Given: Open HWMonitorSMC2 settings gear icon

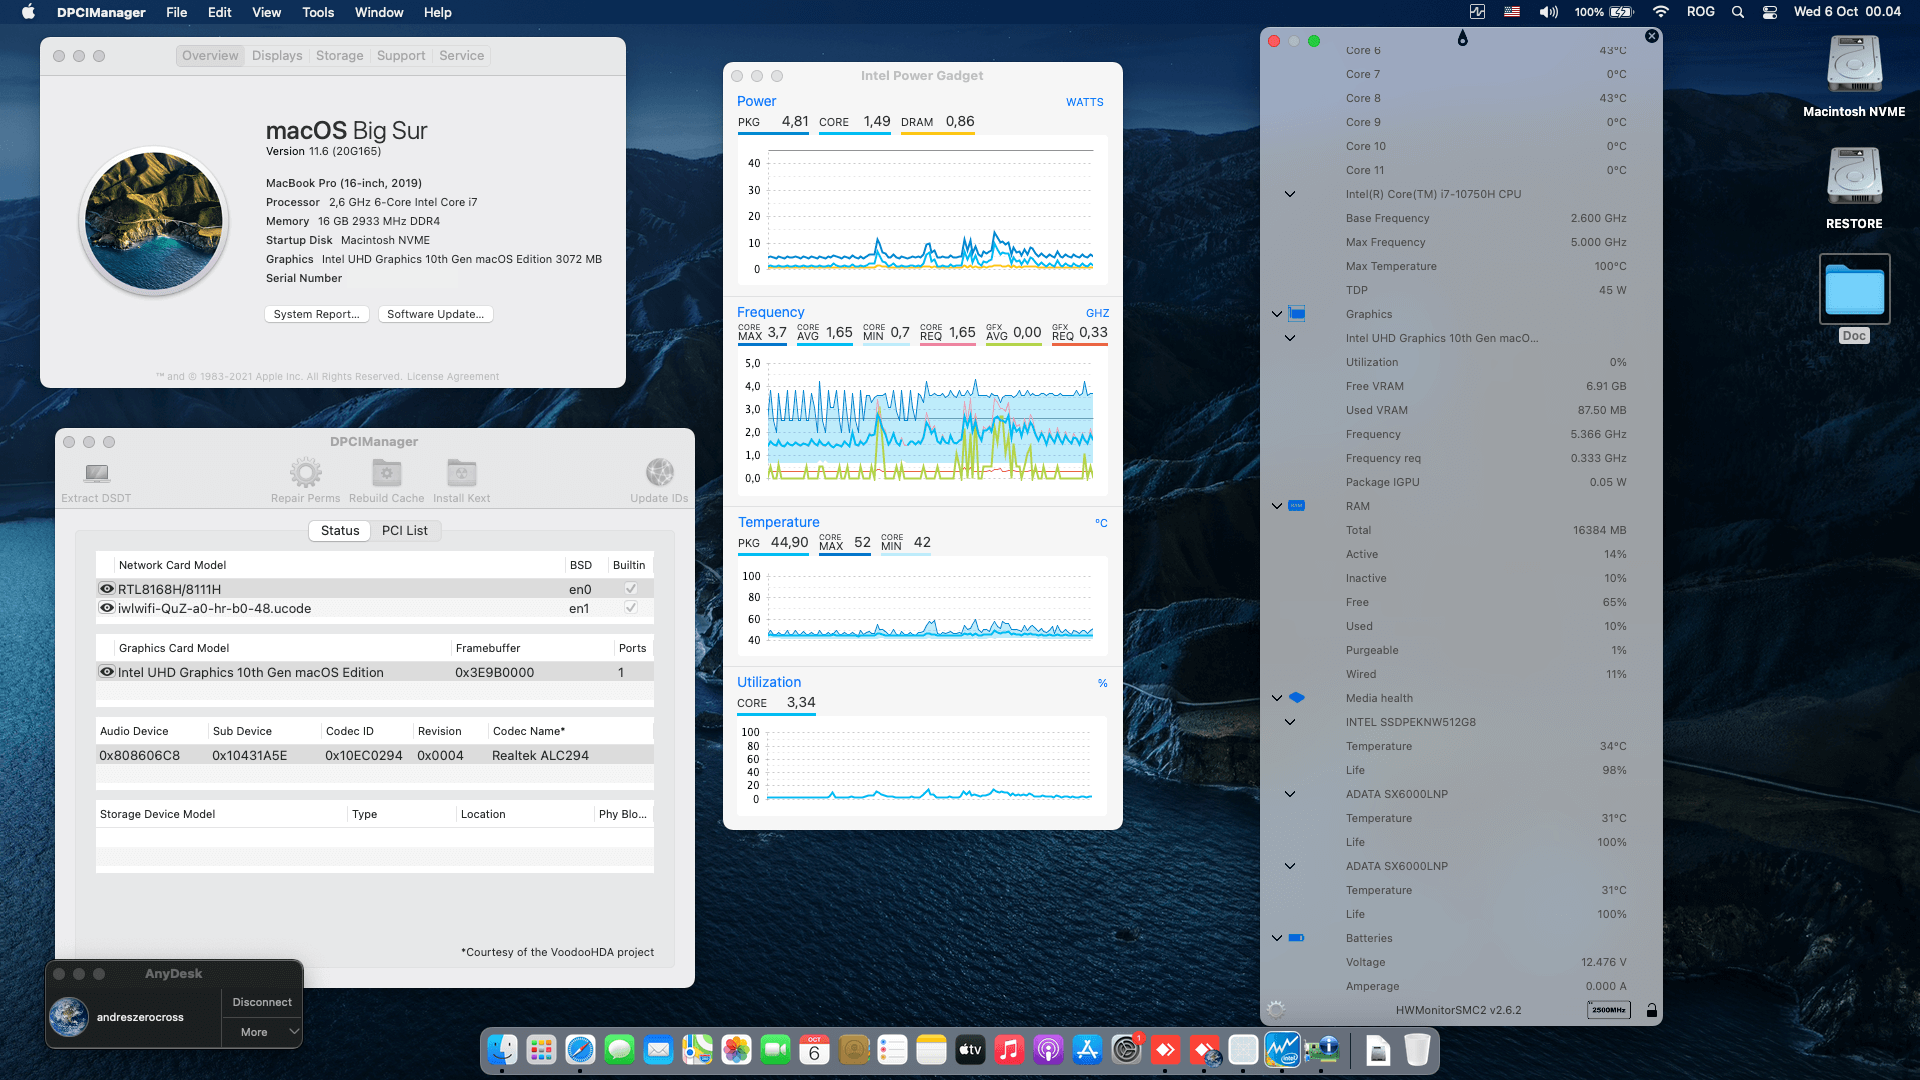Looking at the screenshot, I should (x=1275, y=1010).
